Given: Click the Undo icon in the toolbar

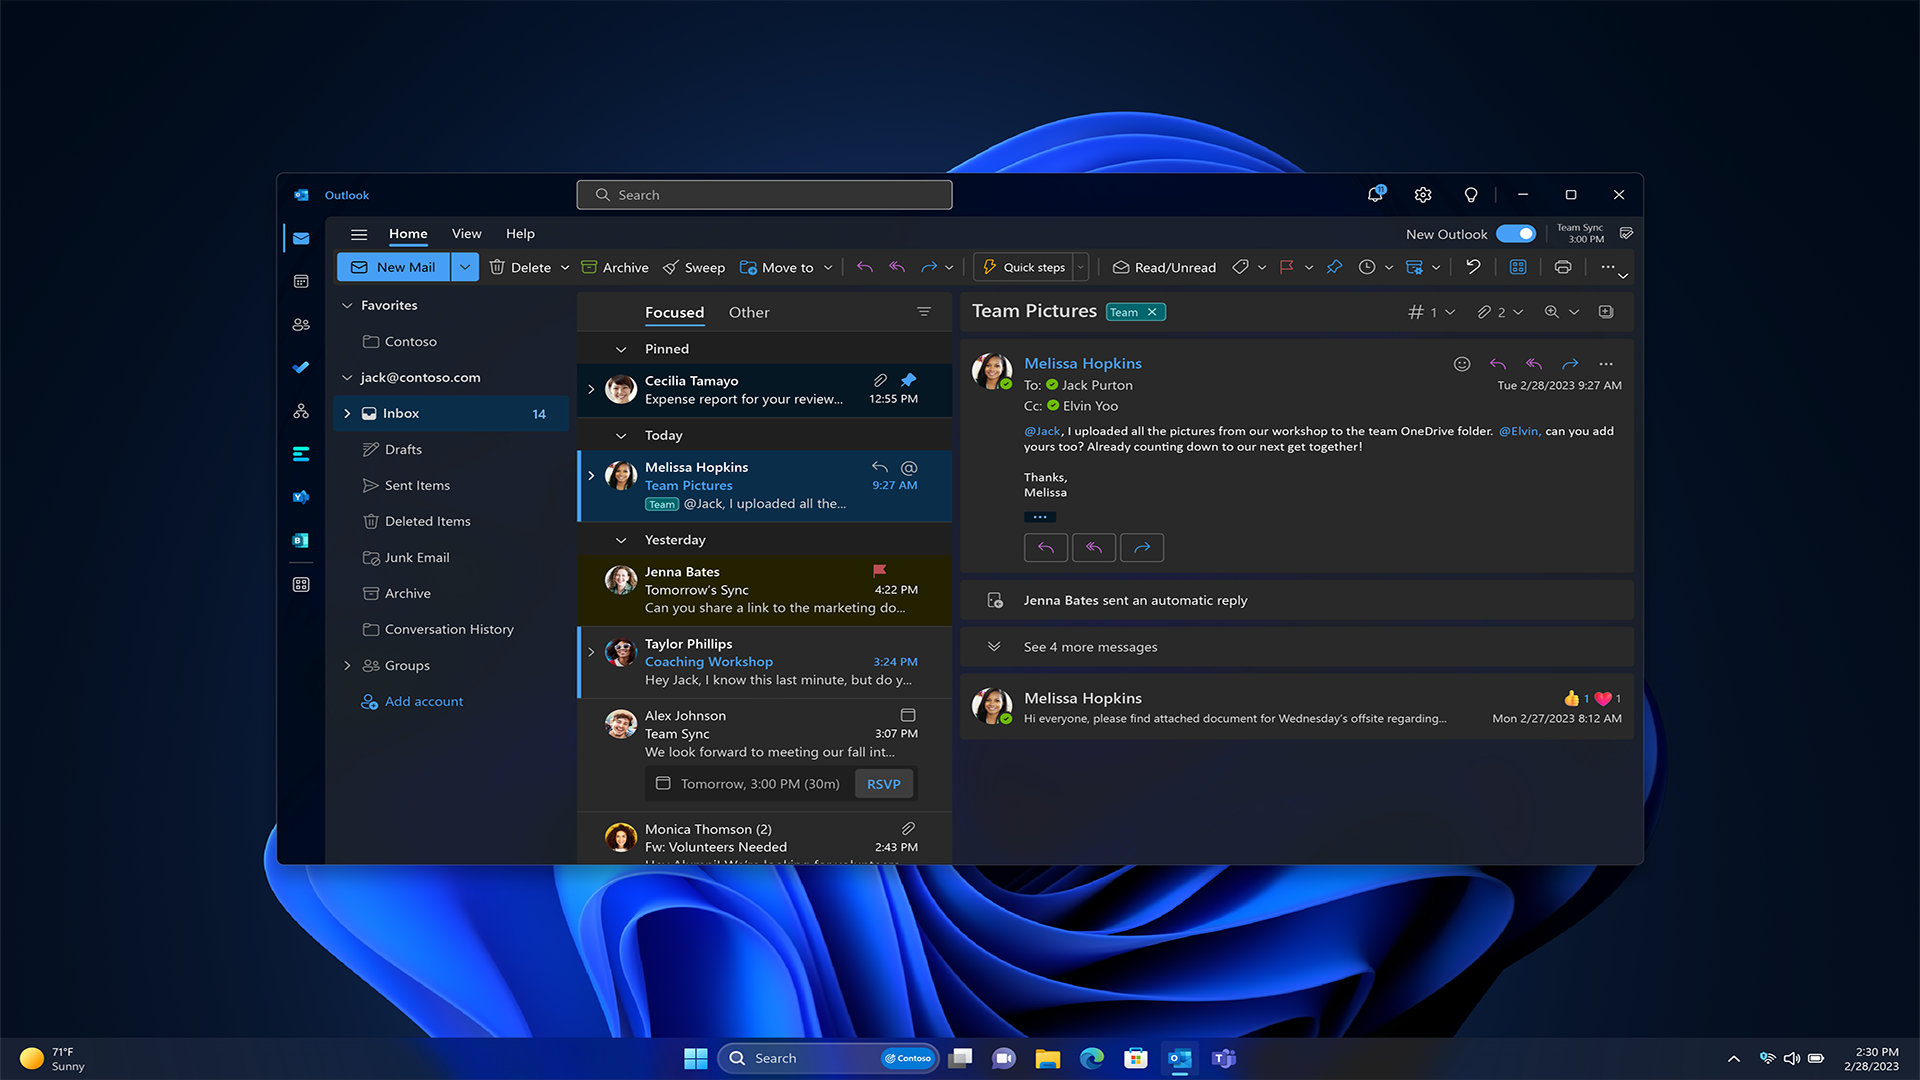Looking at the screenshot, I should click(1473, 267).
